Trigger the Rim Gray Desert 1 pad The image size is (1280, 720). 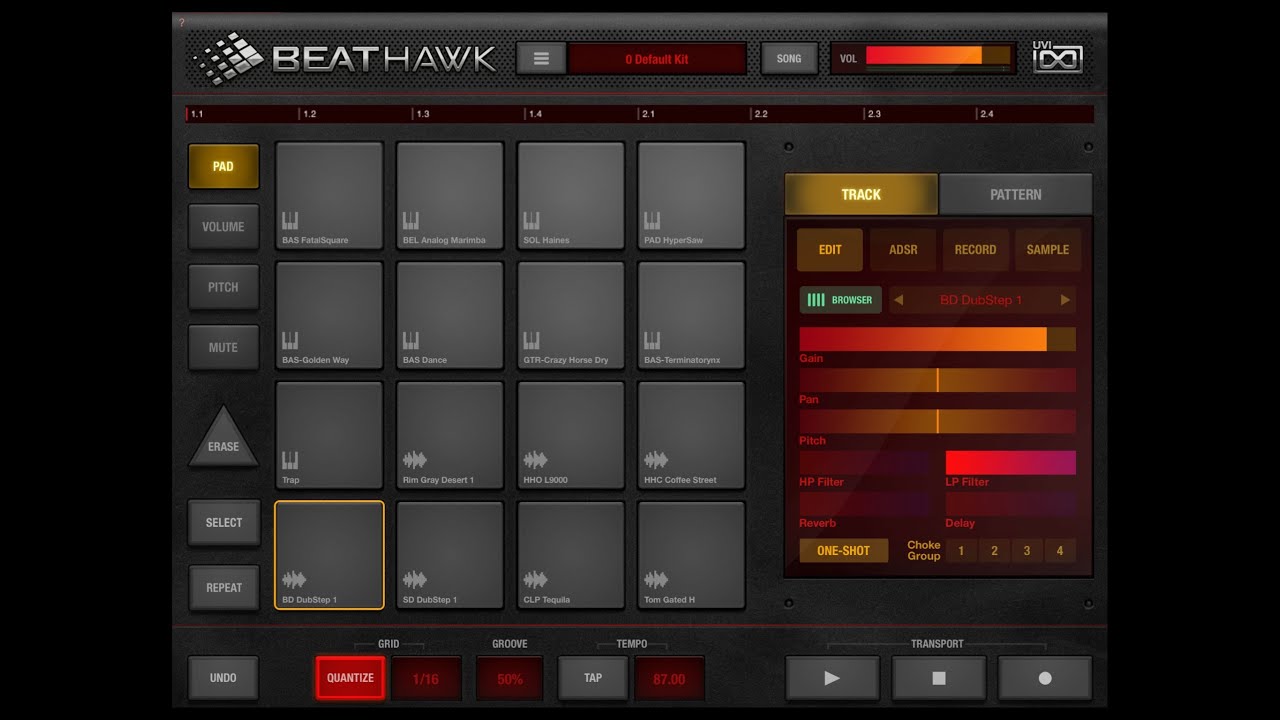[450, 435]
